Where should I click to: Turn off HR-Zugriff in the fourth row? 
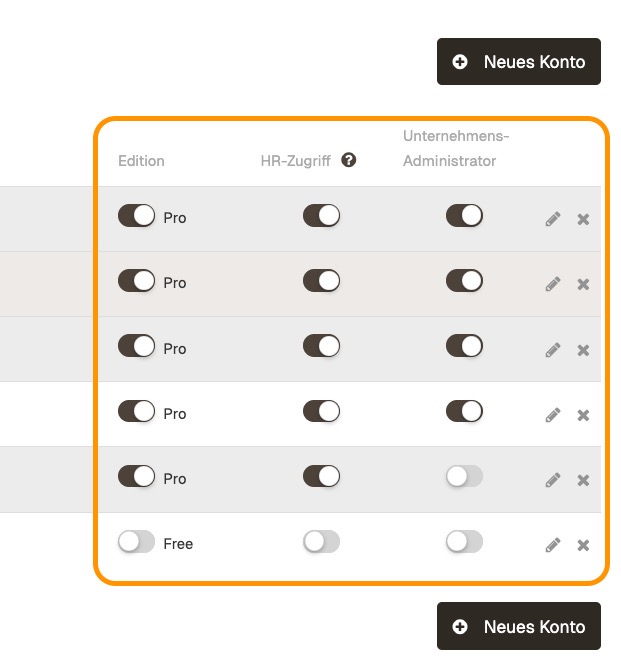tap(321, 412)
